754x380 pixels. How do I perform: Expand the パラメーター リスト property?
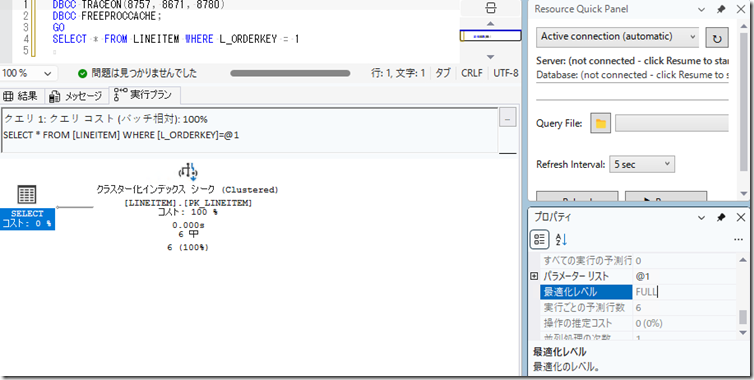coord(534,276)
